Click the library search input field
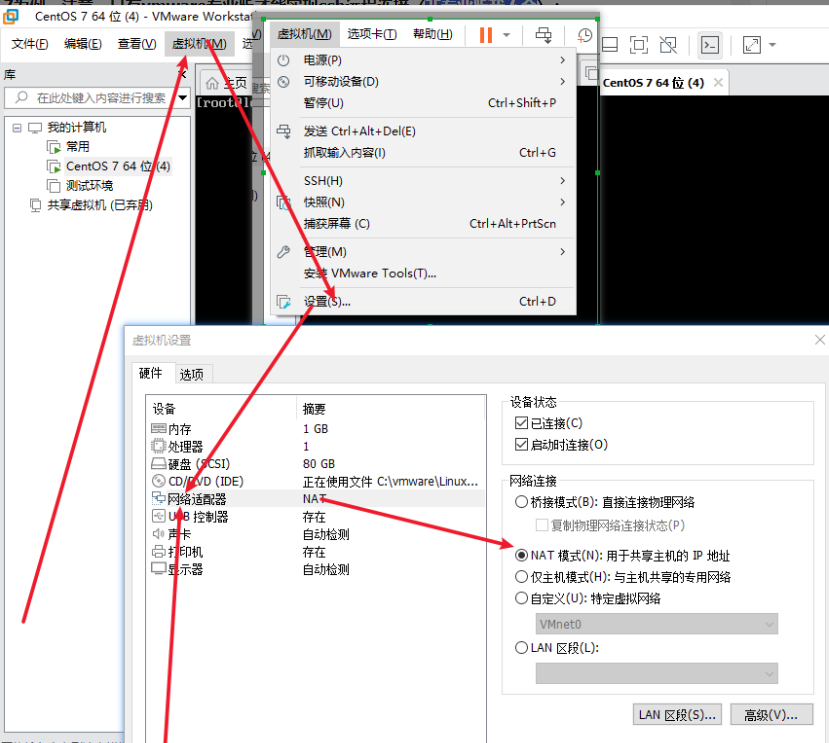The image size is (829, 743). [97, 98]
